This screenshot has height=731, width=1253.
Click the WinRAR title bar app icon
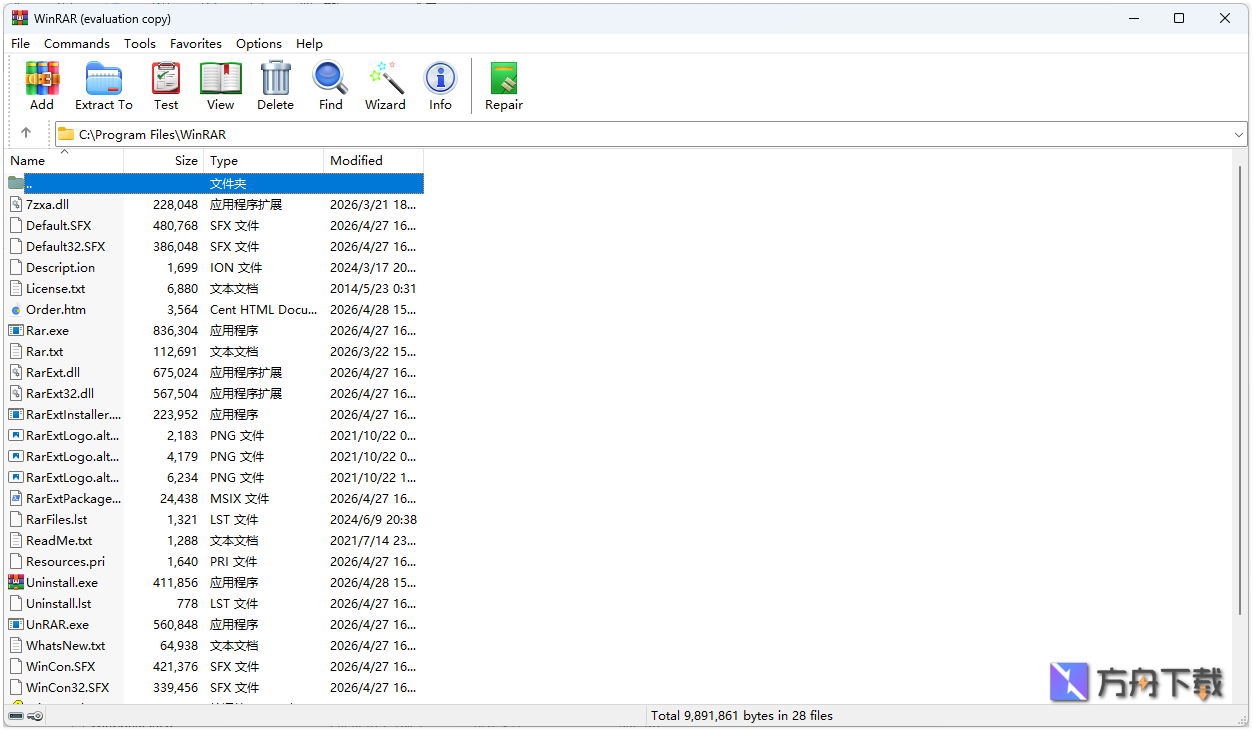point(19,18)
